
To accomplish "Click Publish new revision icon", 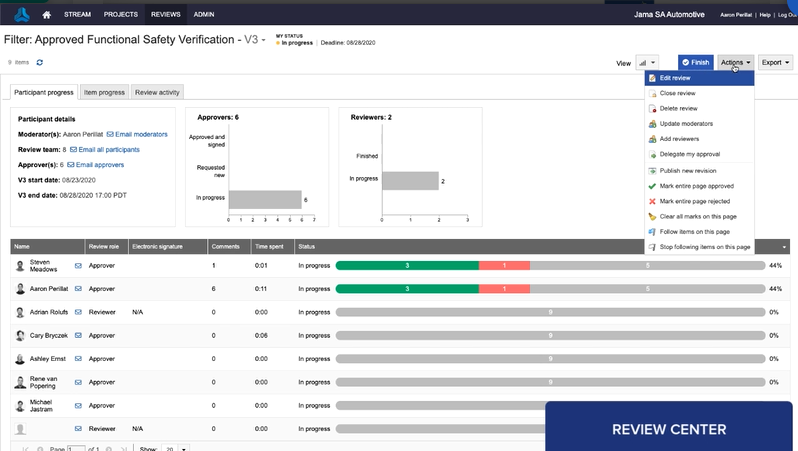I will (652, 171).
